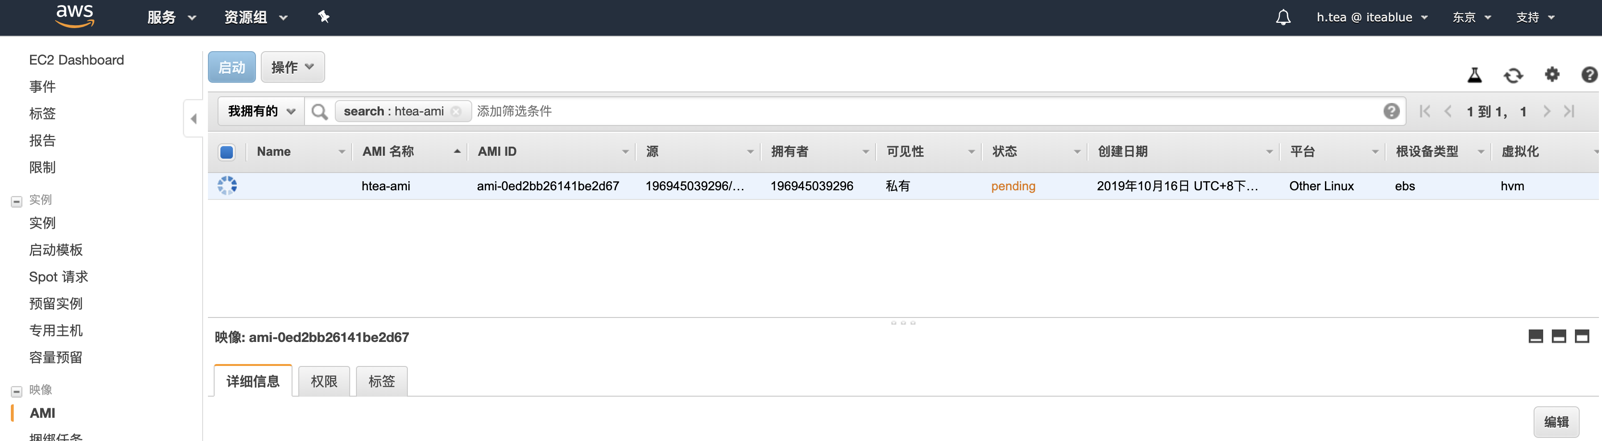This screenshot has width=1602, height=441.
Task: Click the AWS logo home icon
Action: (x=75, y=16)
